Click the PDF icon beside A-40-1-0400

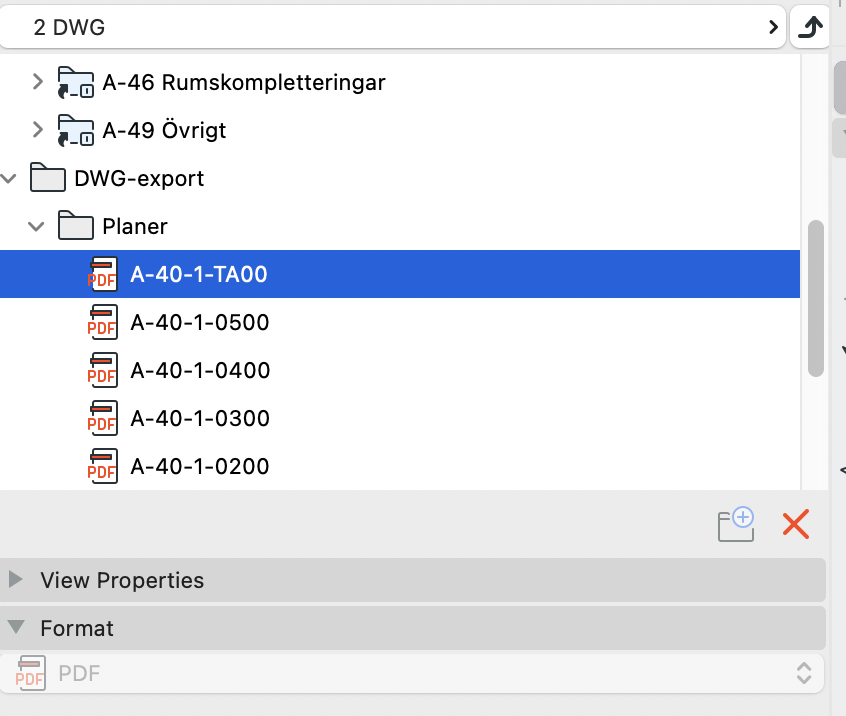pyautogui.click(x=103, y=371)
